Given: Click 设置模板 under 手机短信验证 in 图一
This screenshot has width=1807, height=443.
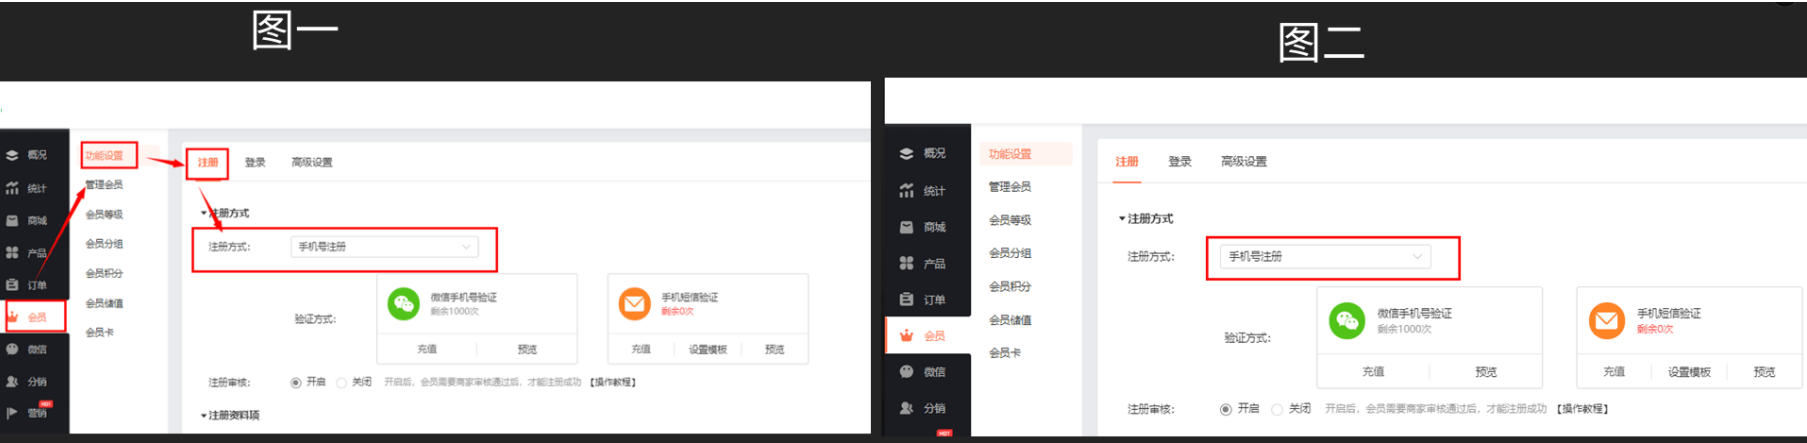Looking at the screenshot, I should pos(708,349).
